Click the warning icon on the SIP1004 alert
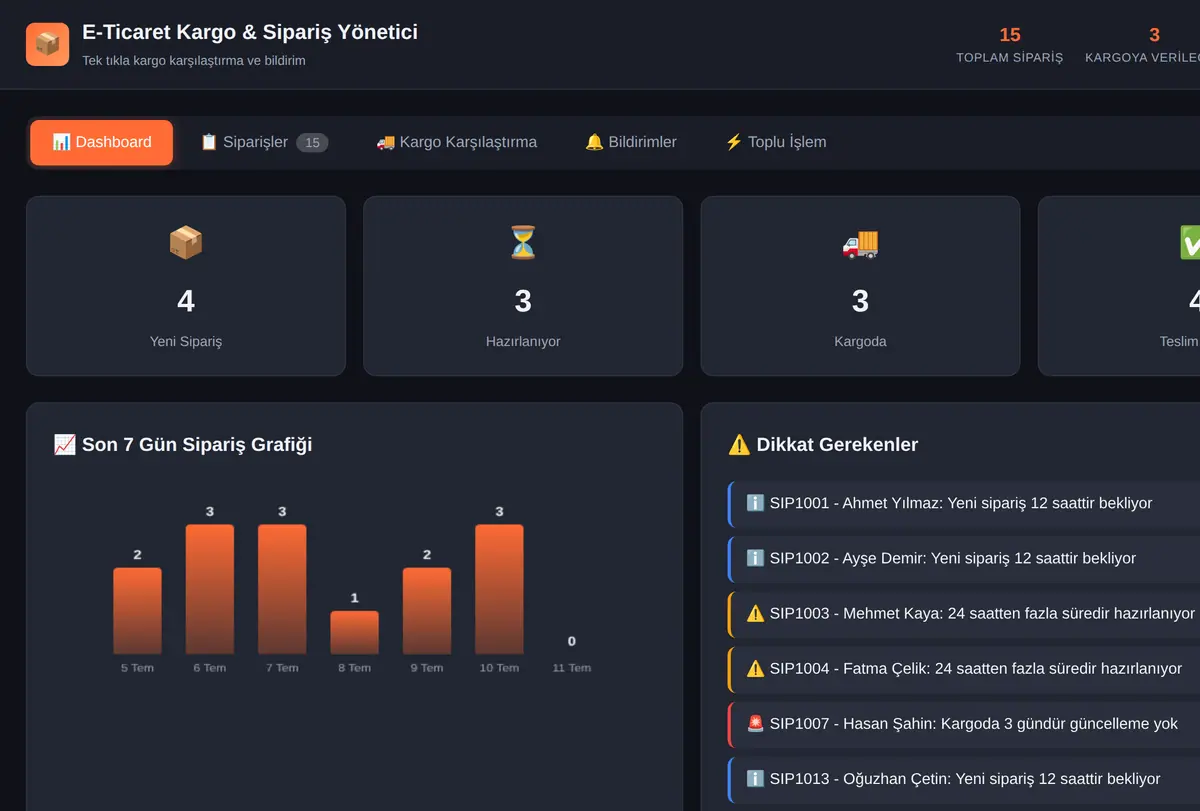Image resolution: width=1200 pixels, height=811 pixels. tap(755, 668)
